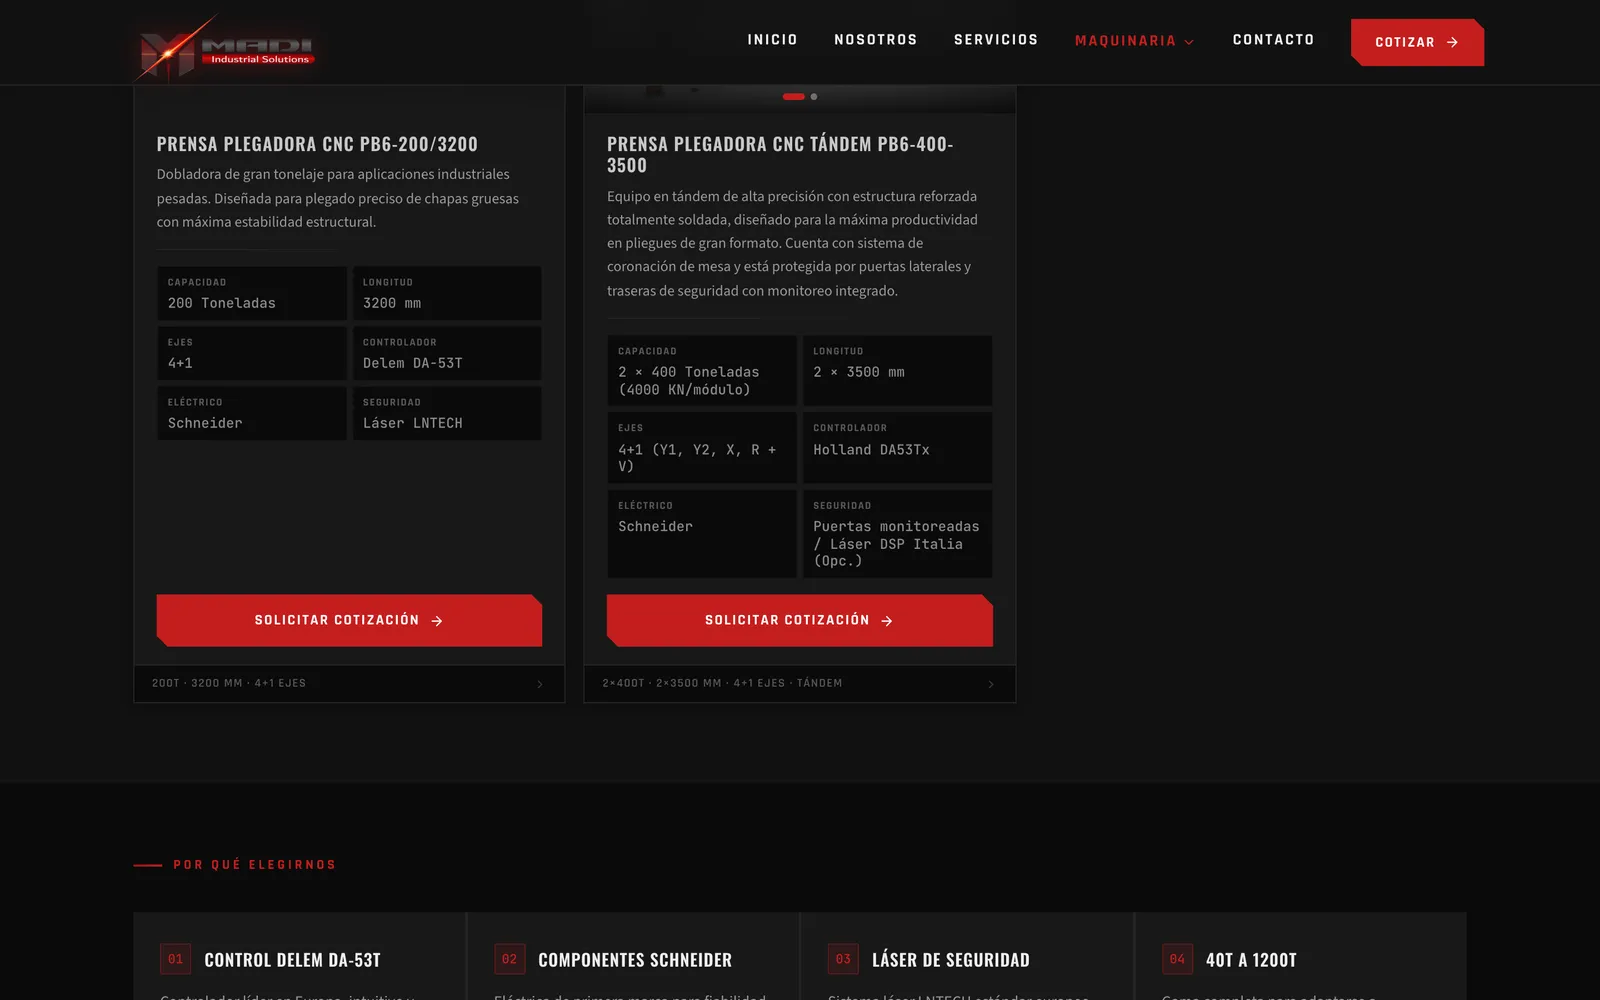The width and height of the screenshot is (1600, 1000).
Task: Click the arrow icon in the Cotizar button
Action: (x=1452, y=42)
